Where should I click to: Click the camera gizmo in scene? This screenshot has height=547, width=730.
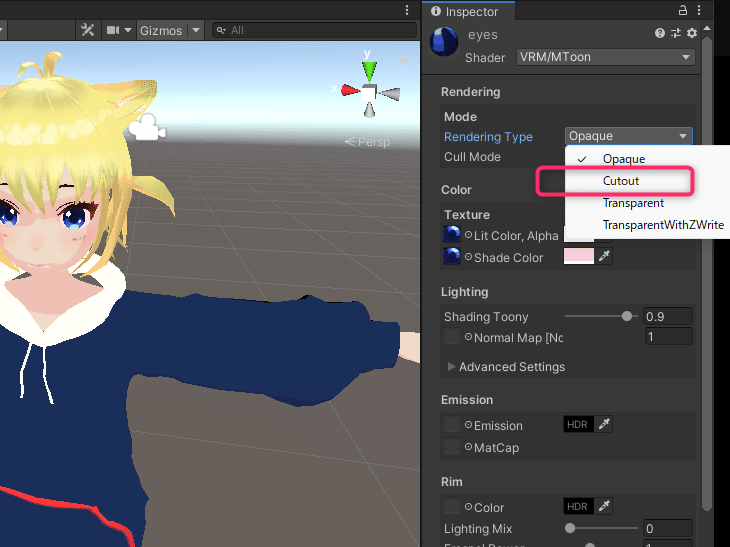[146, 128]
